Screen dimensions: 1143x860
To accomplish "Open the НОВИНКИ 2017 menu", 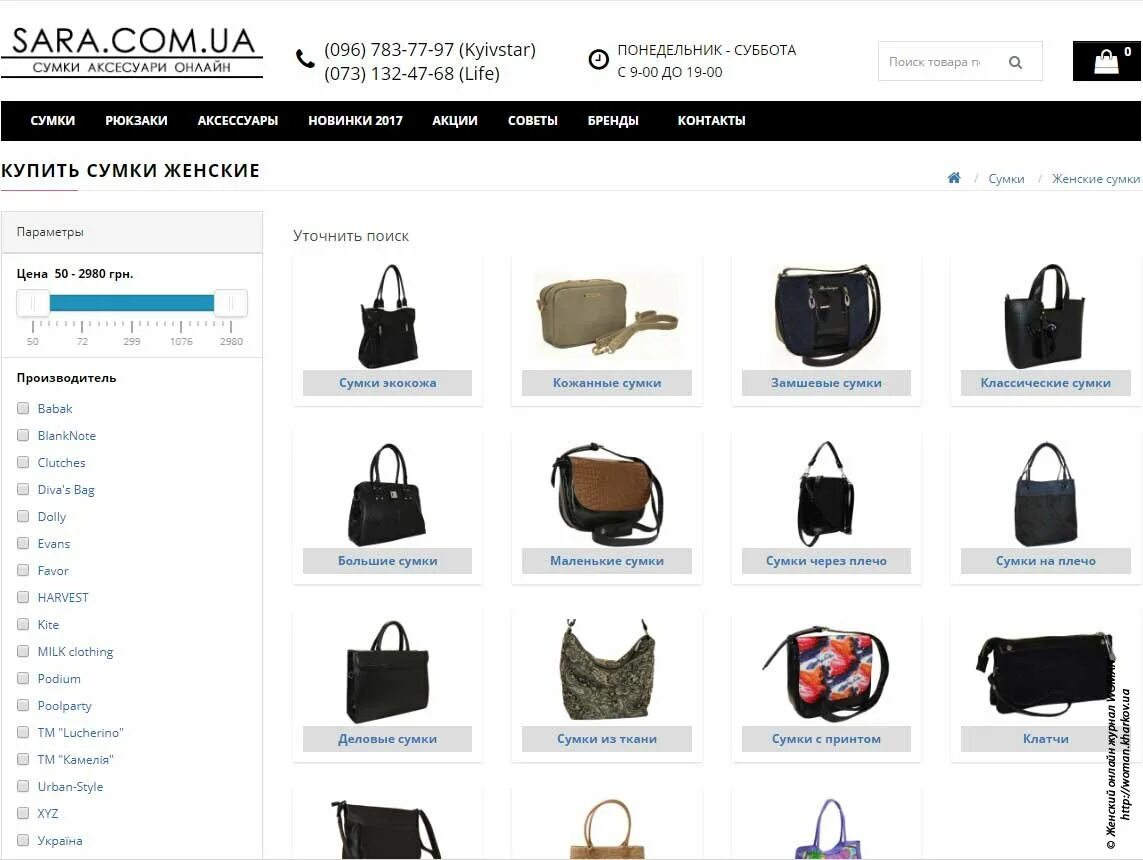I will pos(355,120).
